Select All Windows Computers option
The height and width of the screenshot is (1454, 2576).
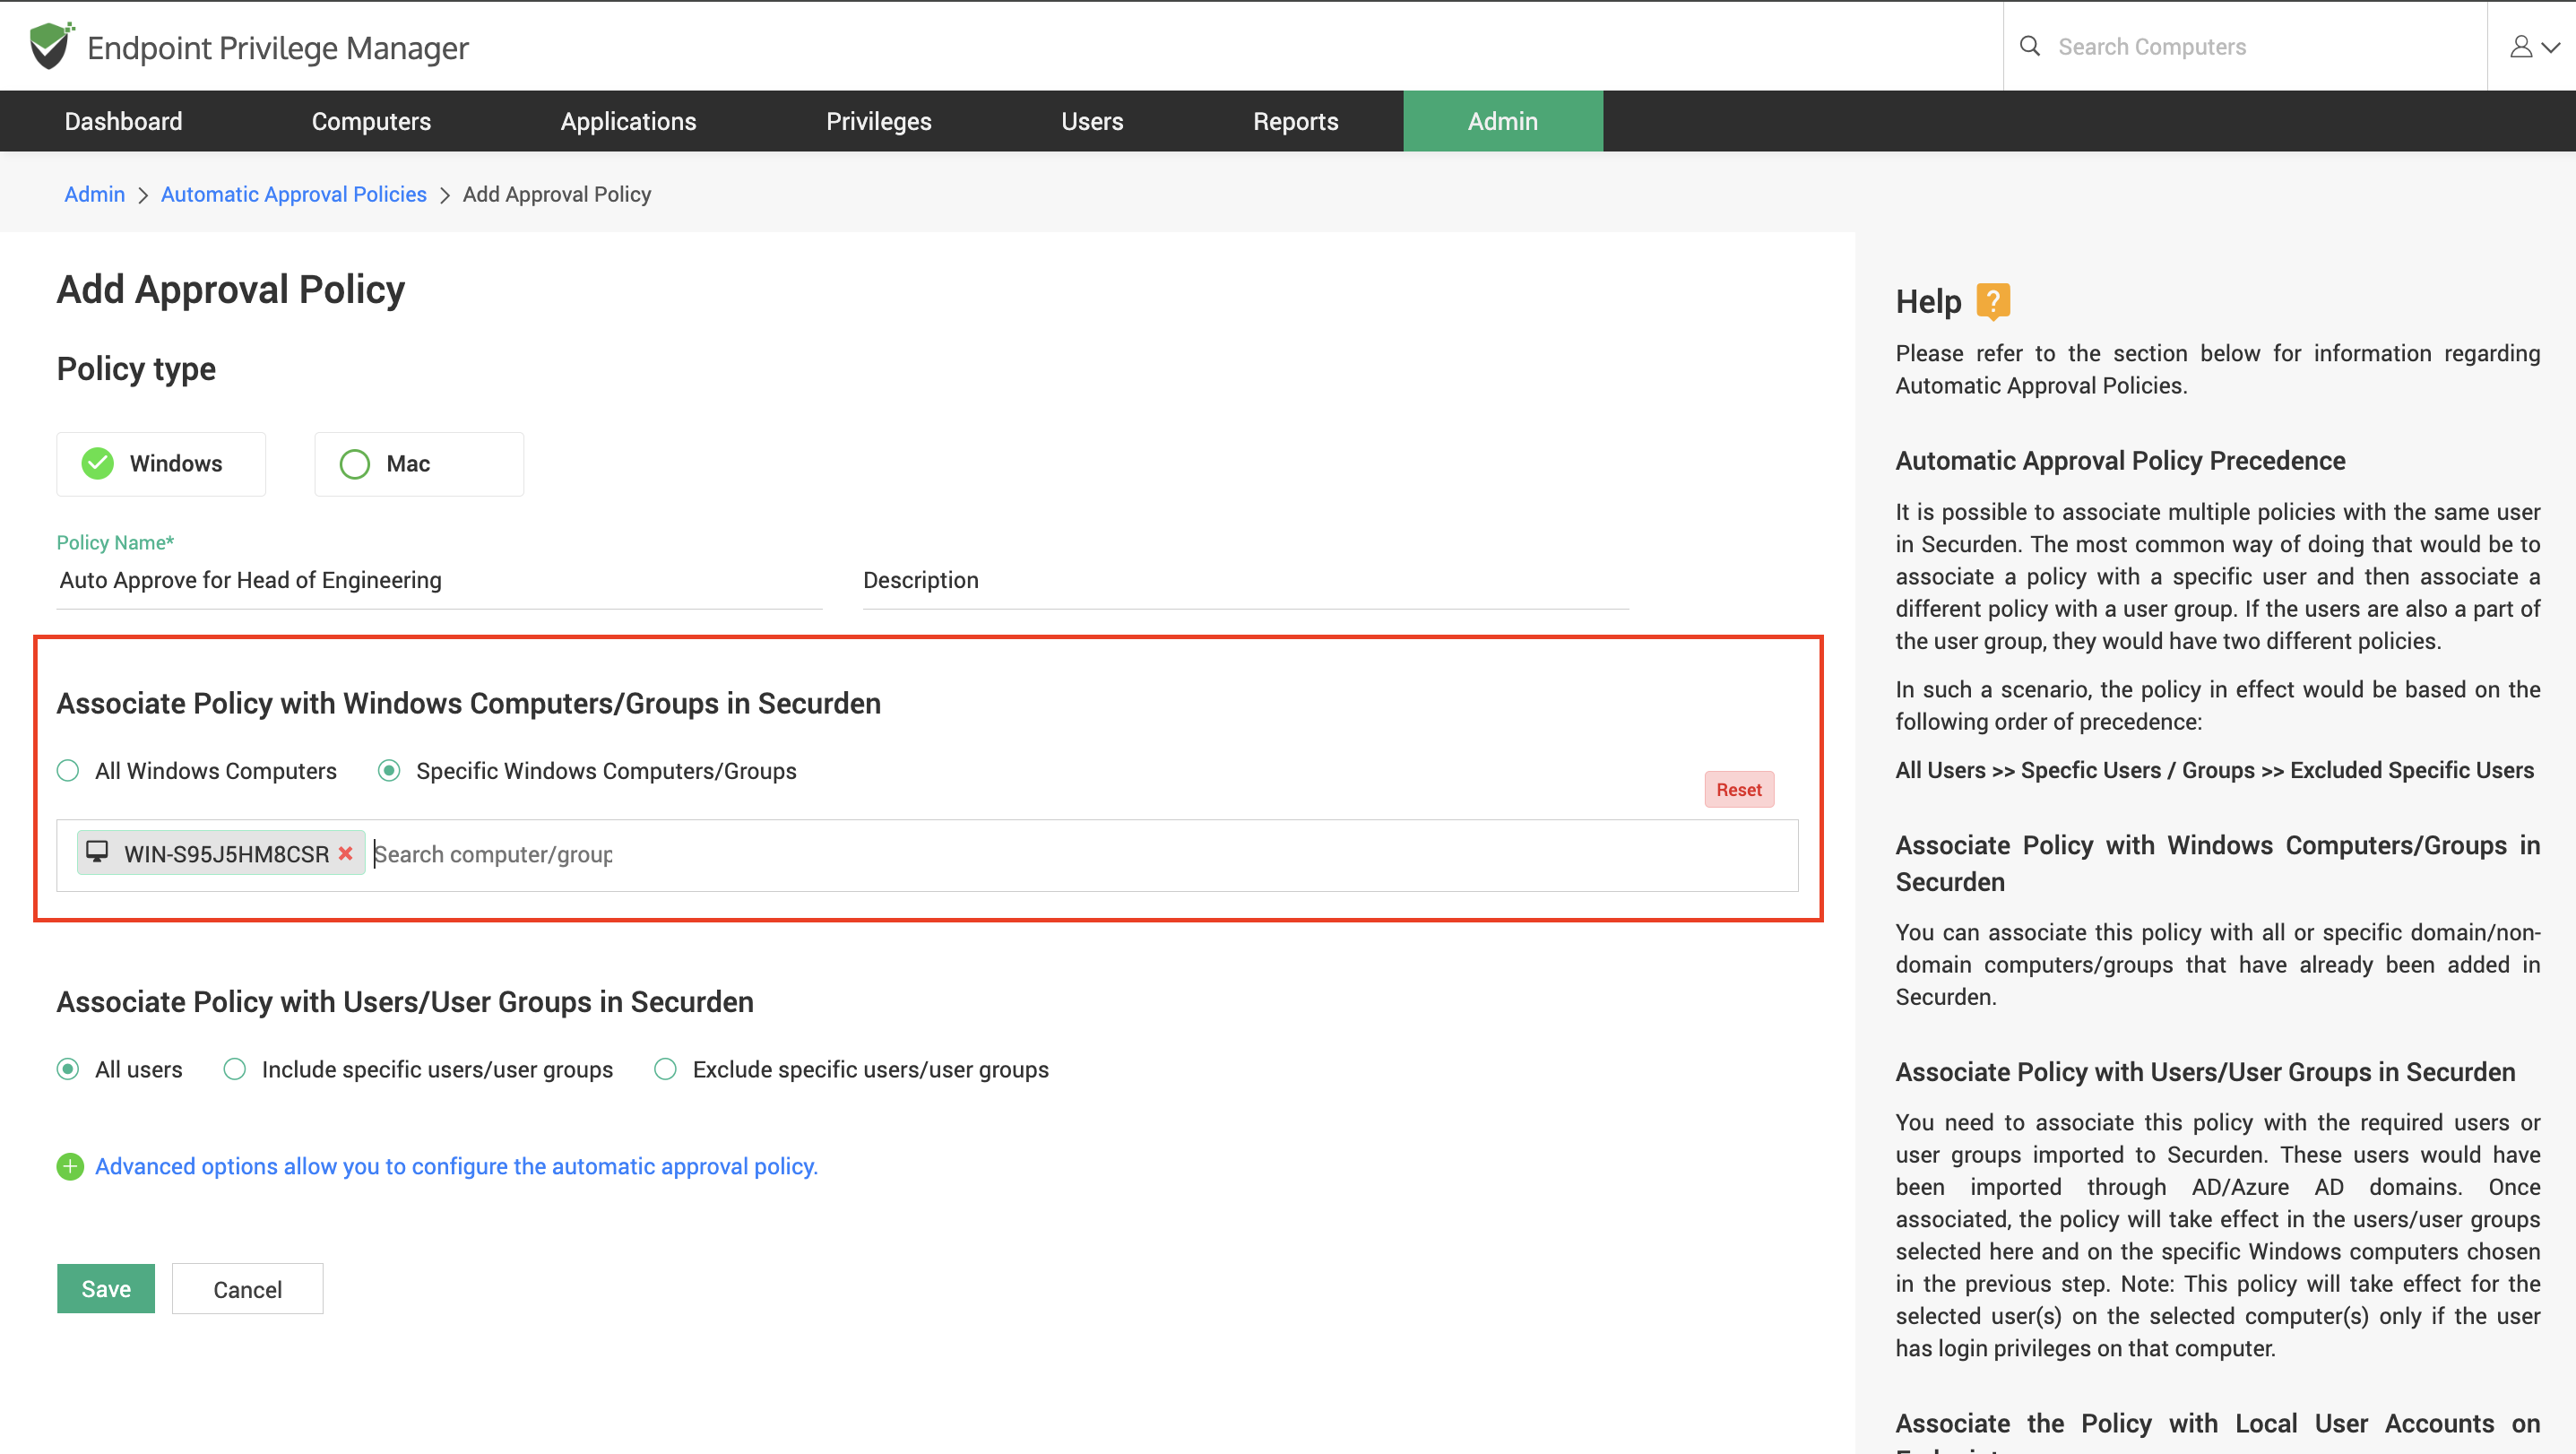pos(197,771)
